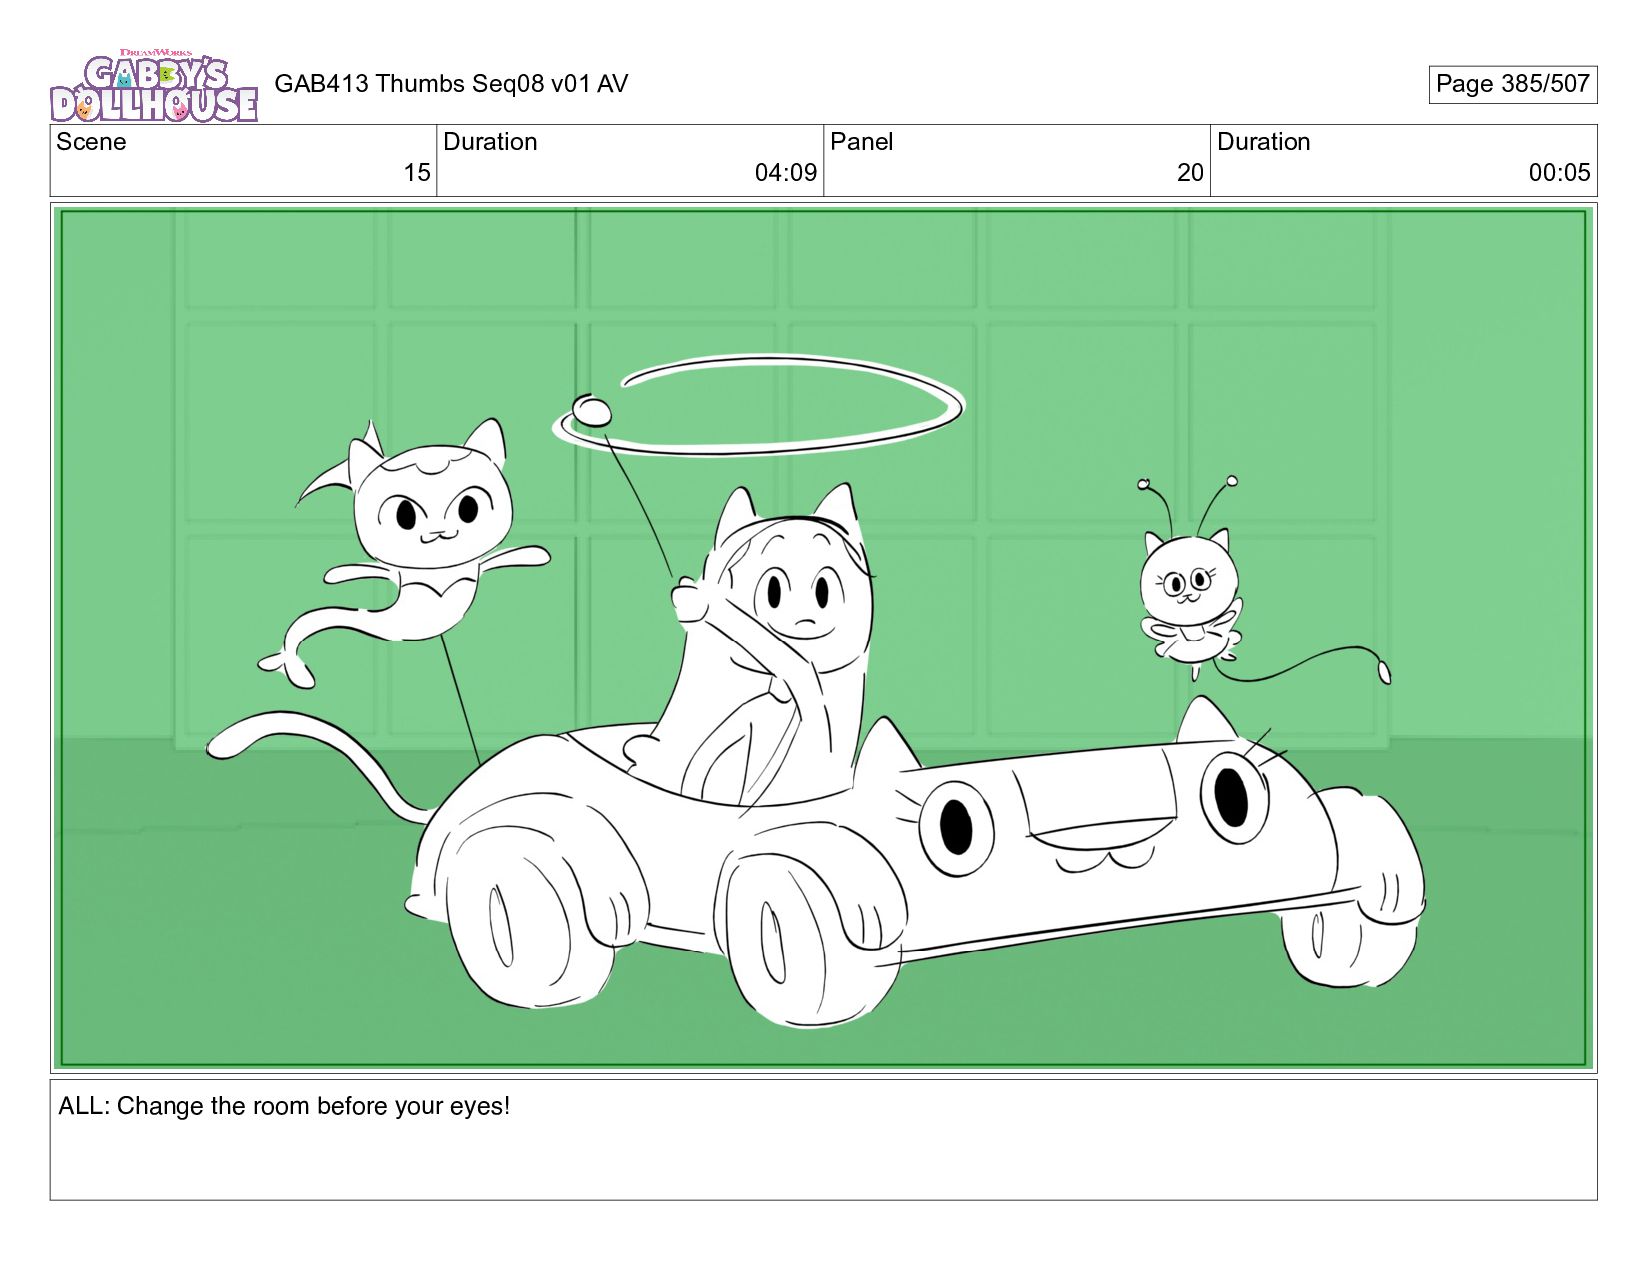
Task: Click the mermaid cat character on the left
Action: point(405,555)
